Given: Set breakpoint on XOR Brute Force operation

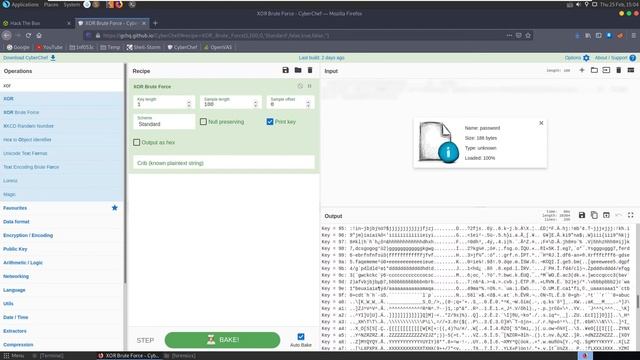Looking at the screenshot, I should coord(309,86).
